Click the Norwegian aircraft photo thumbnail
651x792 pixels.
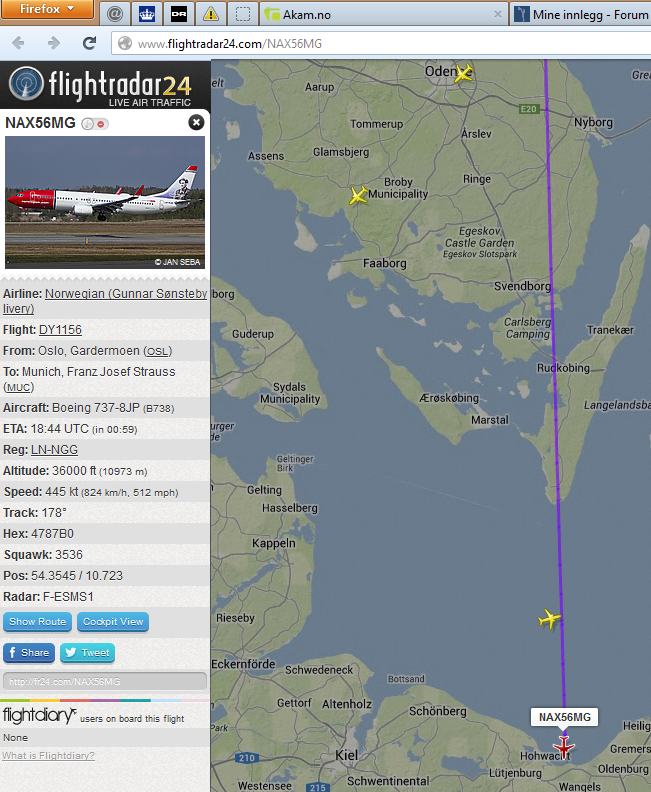pyautogui.click(x=105, y=202)
